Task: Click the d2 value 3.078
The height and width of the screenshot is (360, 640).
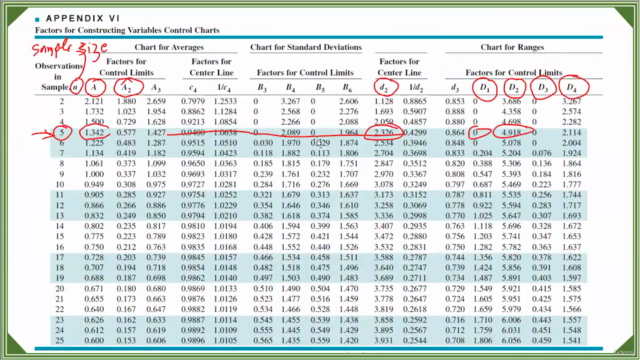Action: (x=384, y=184)
